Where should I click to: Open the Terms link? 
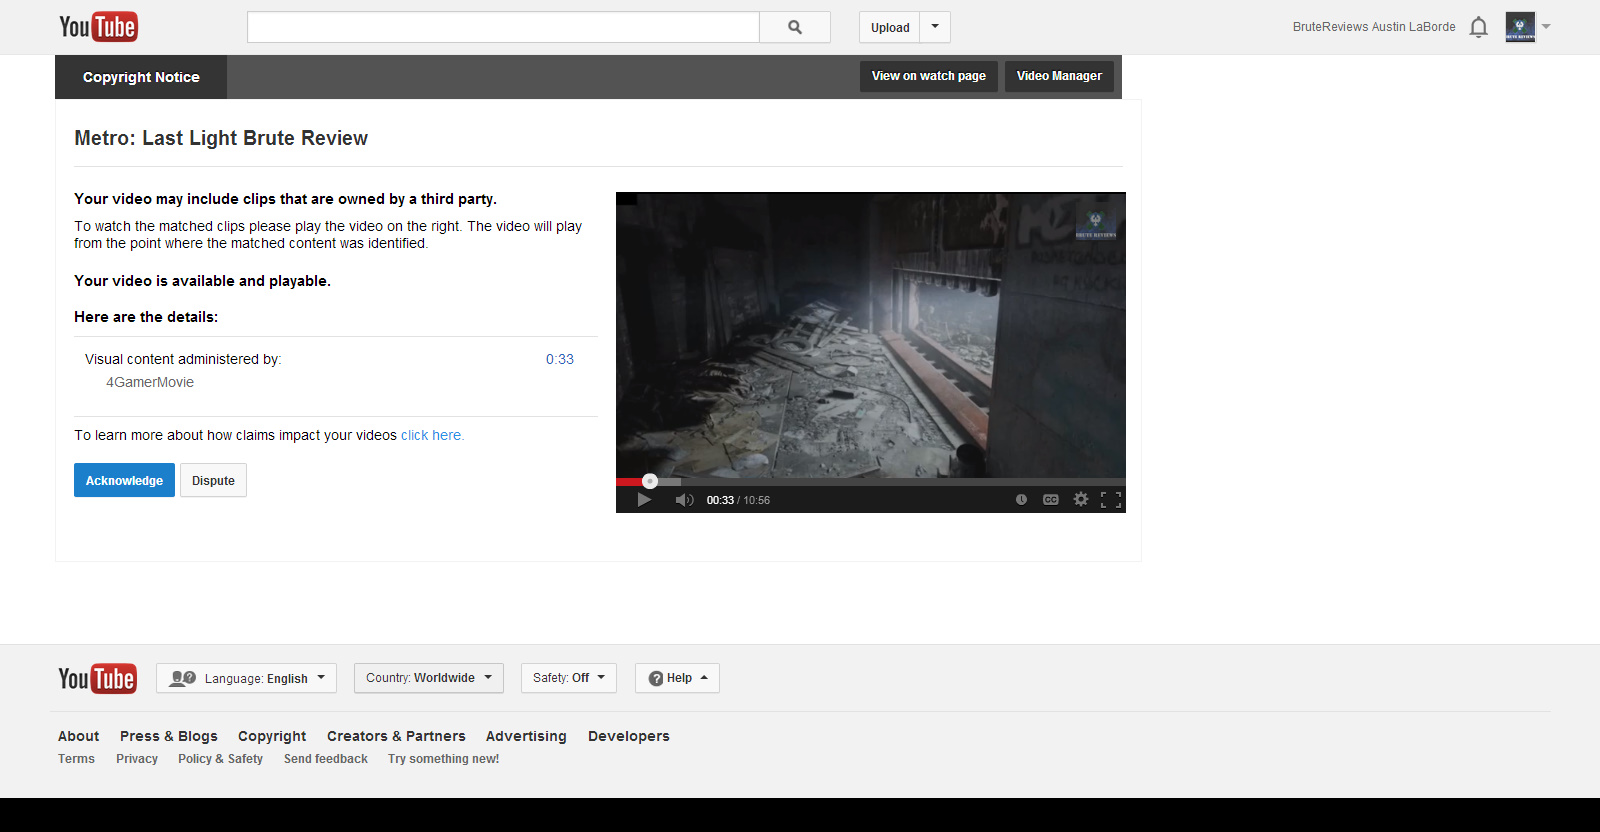pyautogui.click(x=76, y=759)
